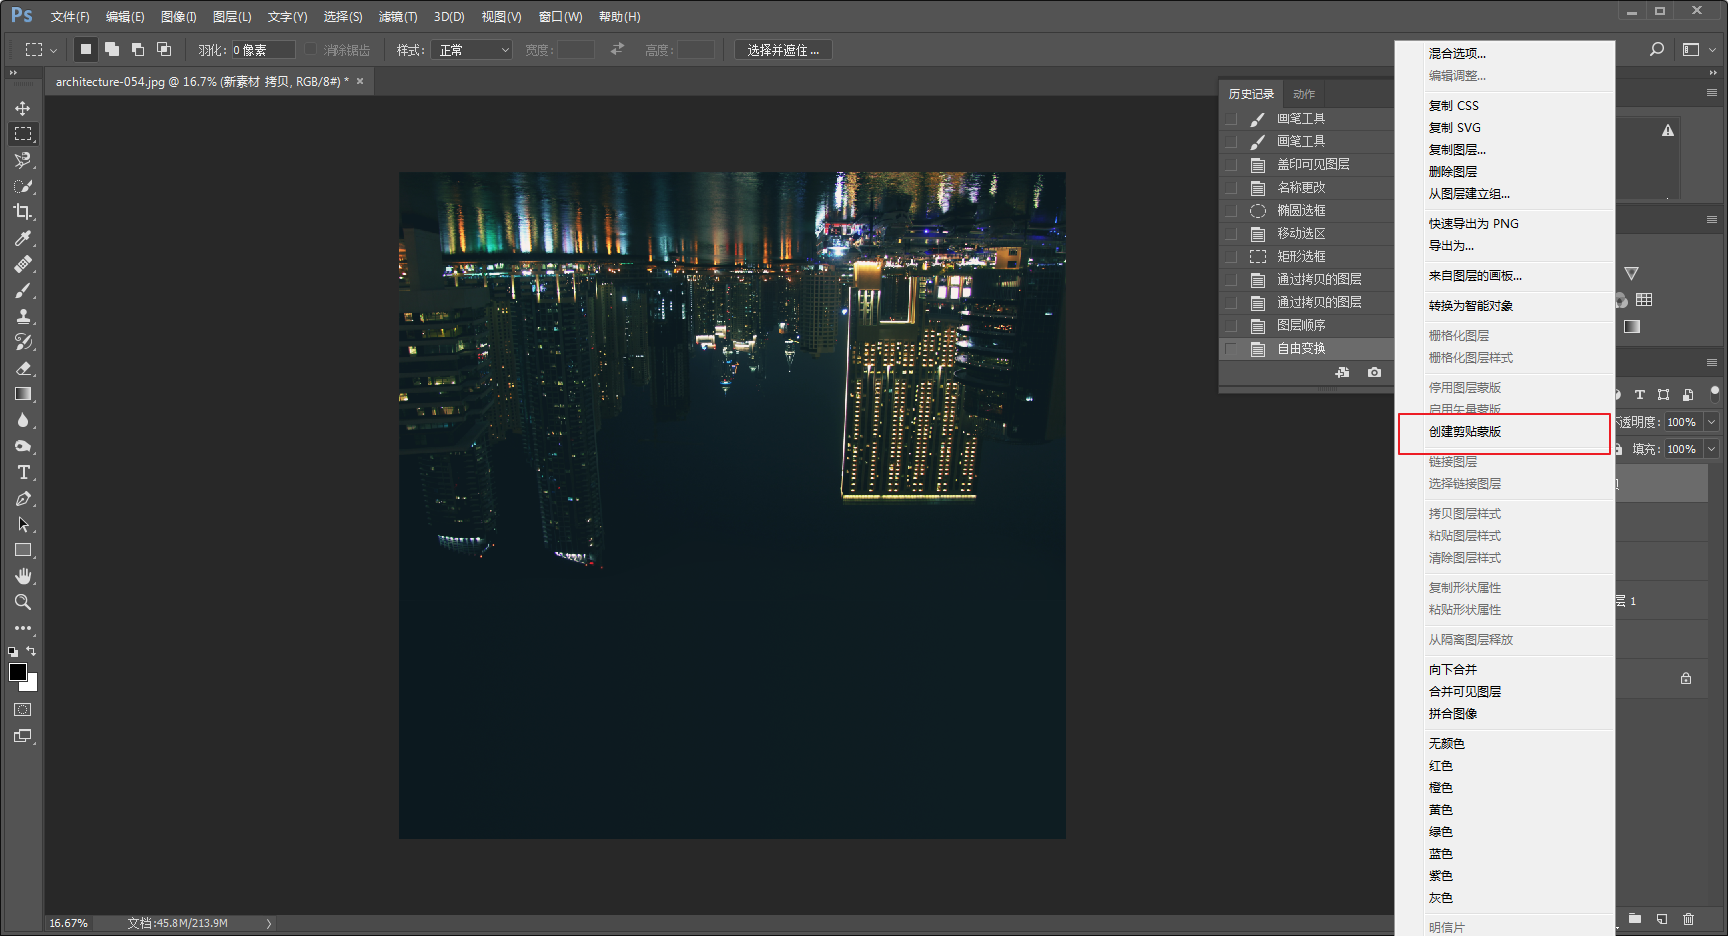
Task: Select the Quick Selection tool
Action: (23, 186)
